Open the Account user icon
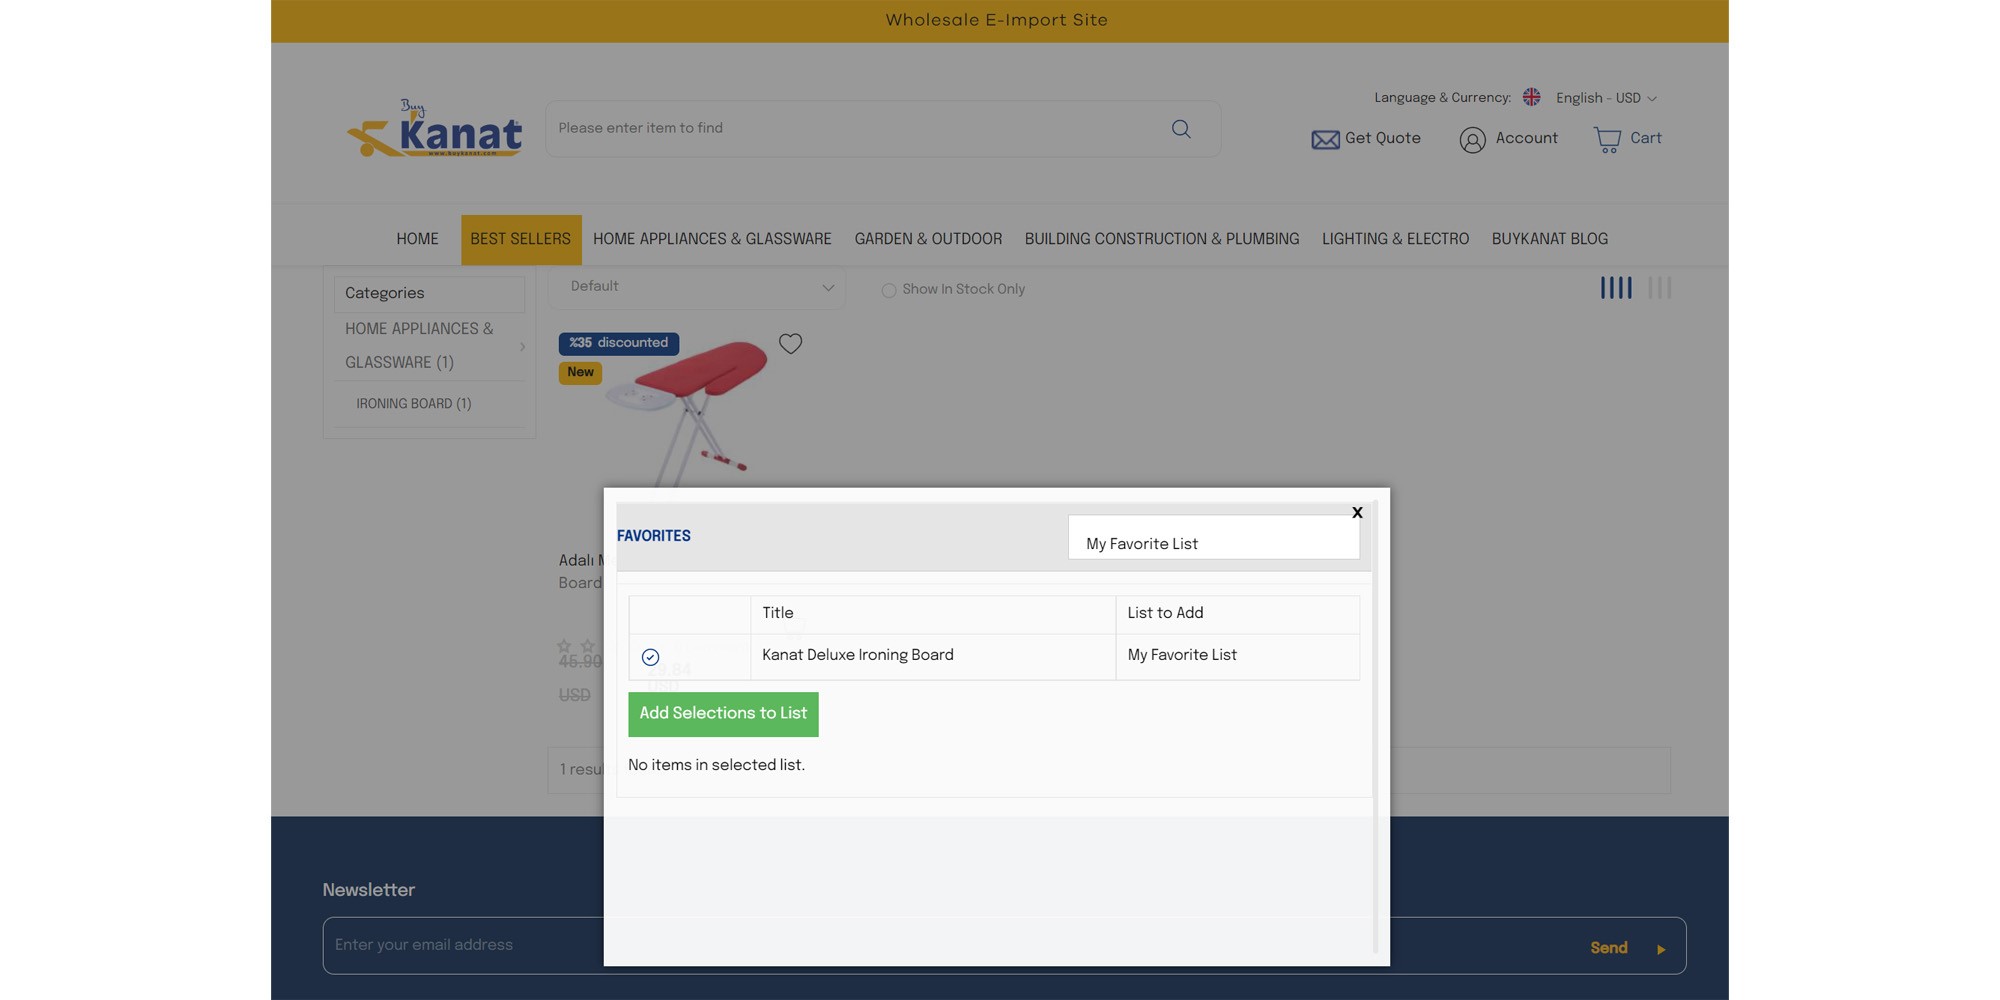Image resolution: width=2000 pixels, height=1000 pixels. 1472,140
